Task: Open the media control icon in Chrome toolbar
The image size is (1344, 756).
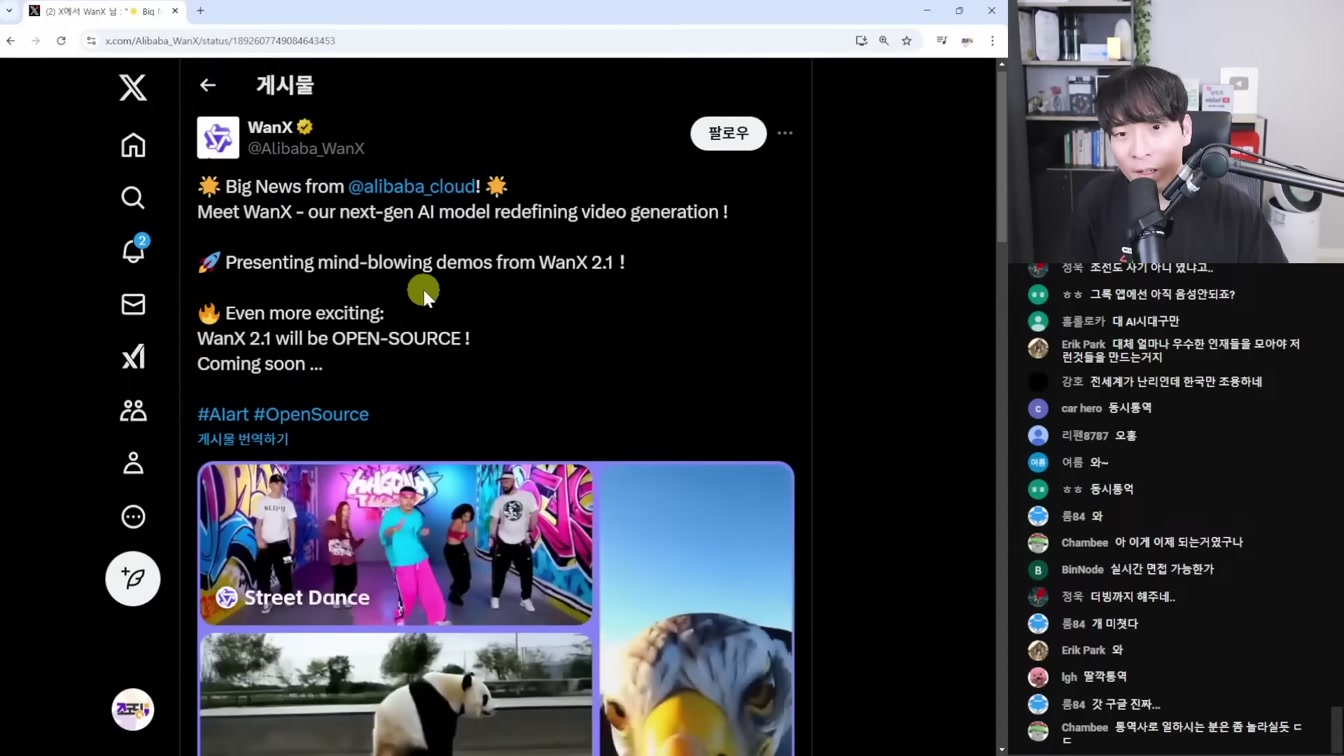Action: [942, 41]
